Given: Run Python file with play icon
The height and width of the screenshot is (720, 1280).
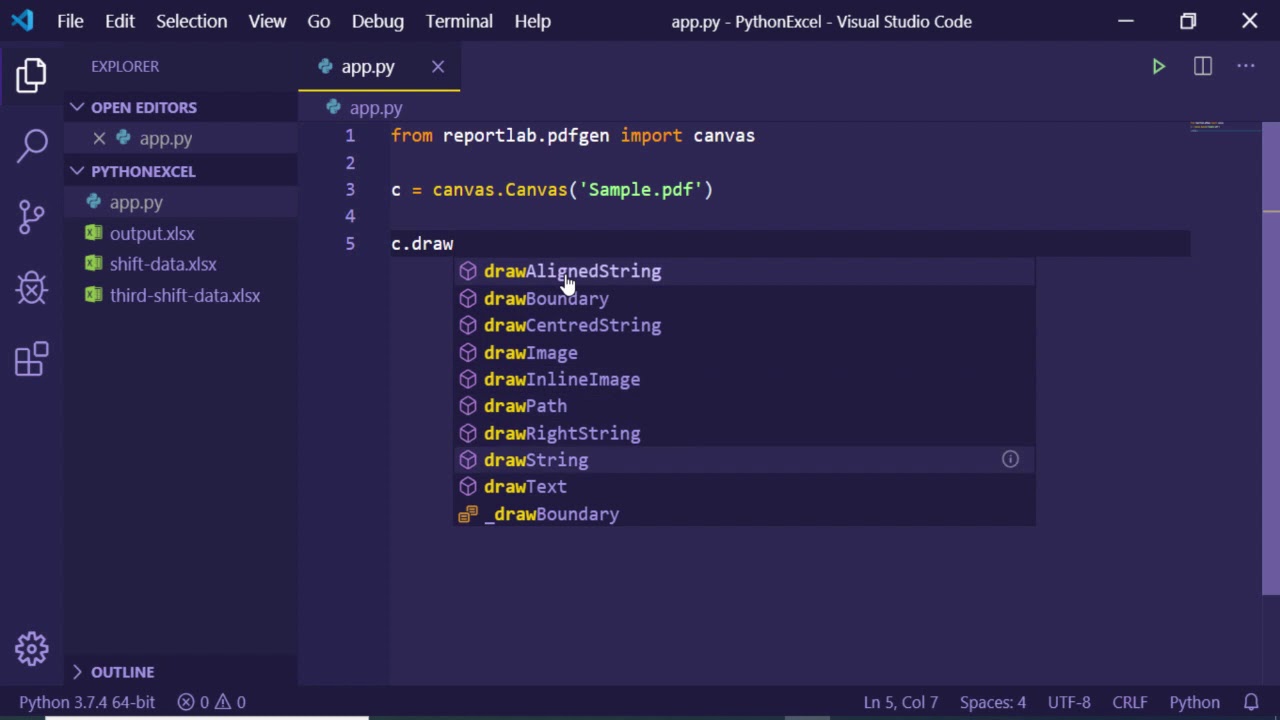Looking at the screenshot, I should point(1158,66).
